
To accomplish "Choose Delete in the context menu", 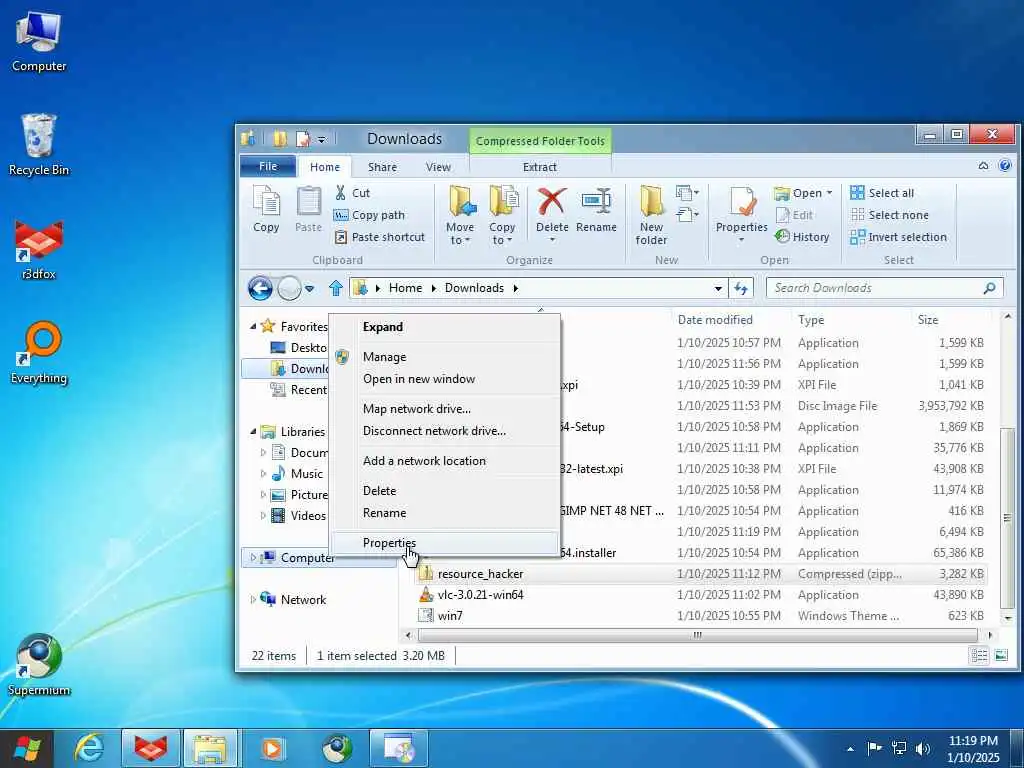I will (444, 491).
